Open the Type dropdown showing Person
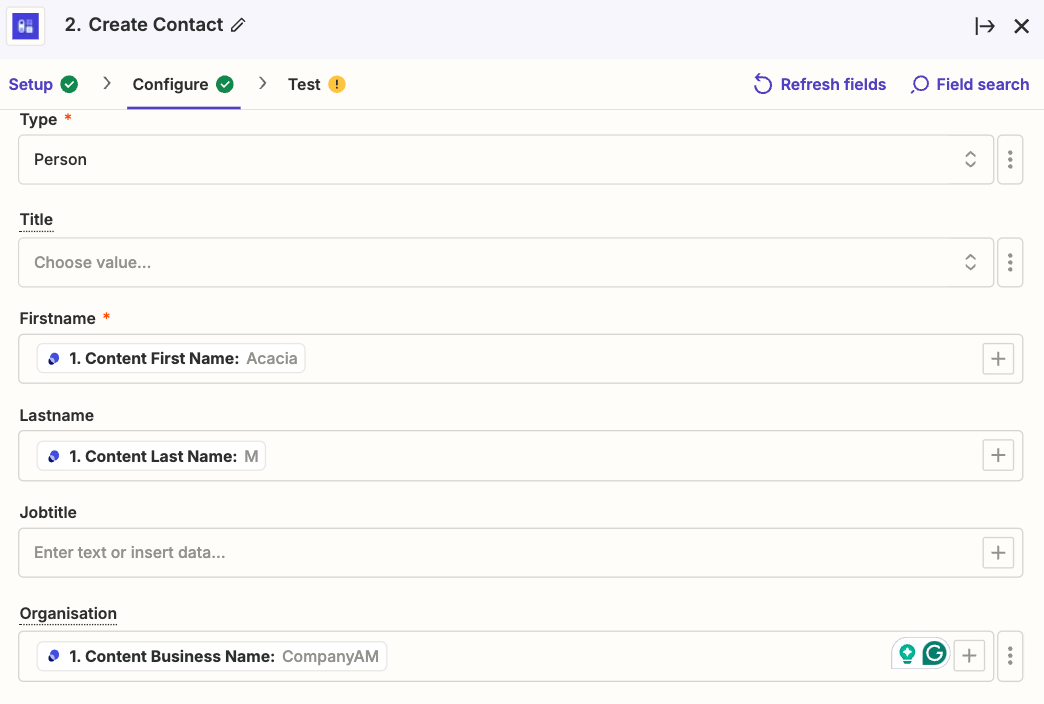 506,160
